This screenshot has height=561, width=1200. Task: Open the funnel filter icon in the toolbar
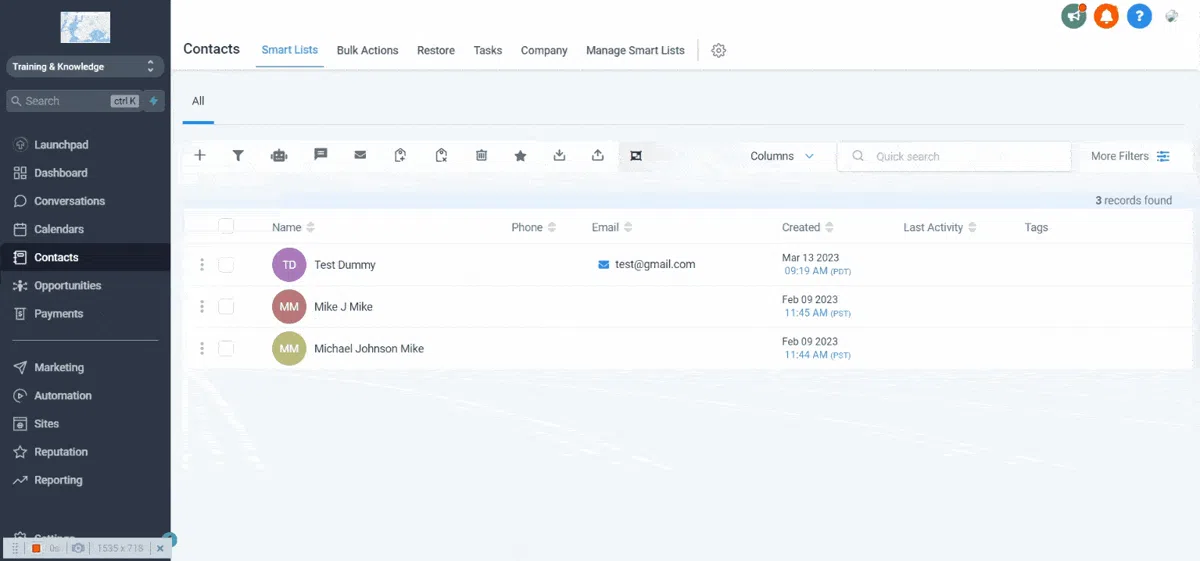click(238, 155)
